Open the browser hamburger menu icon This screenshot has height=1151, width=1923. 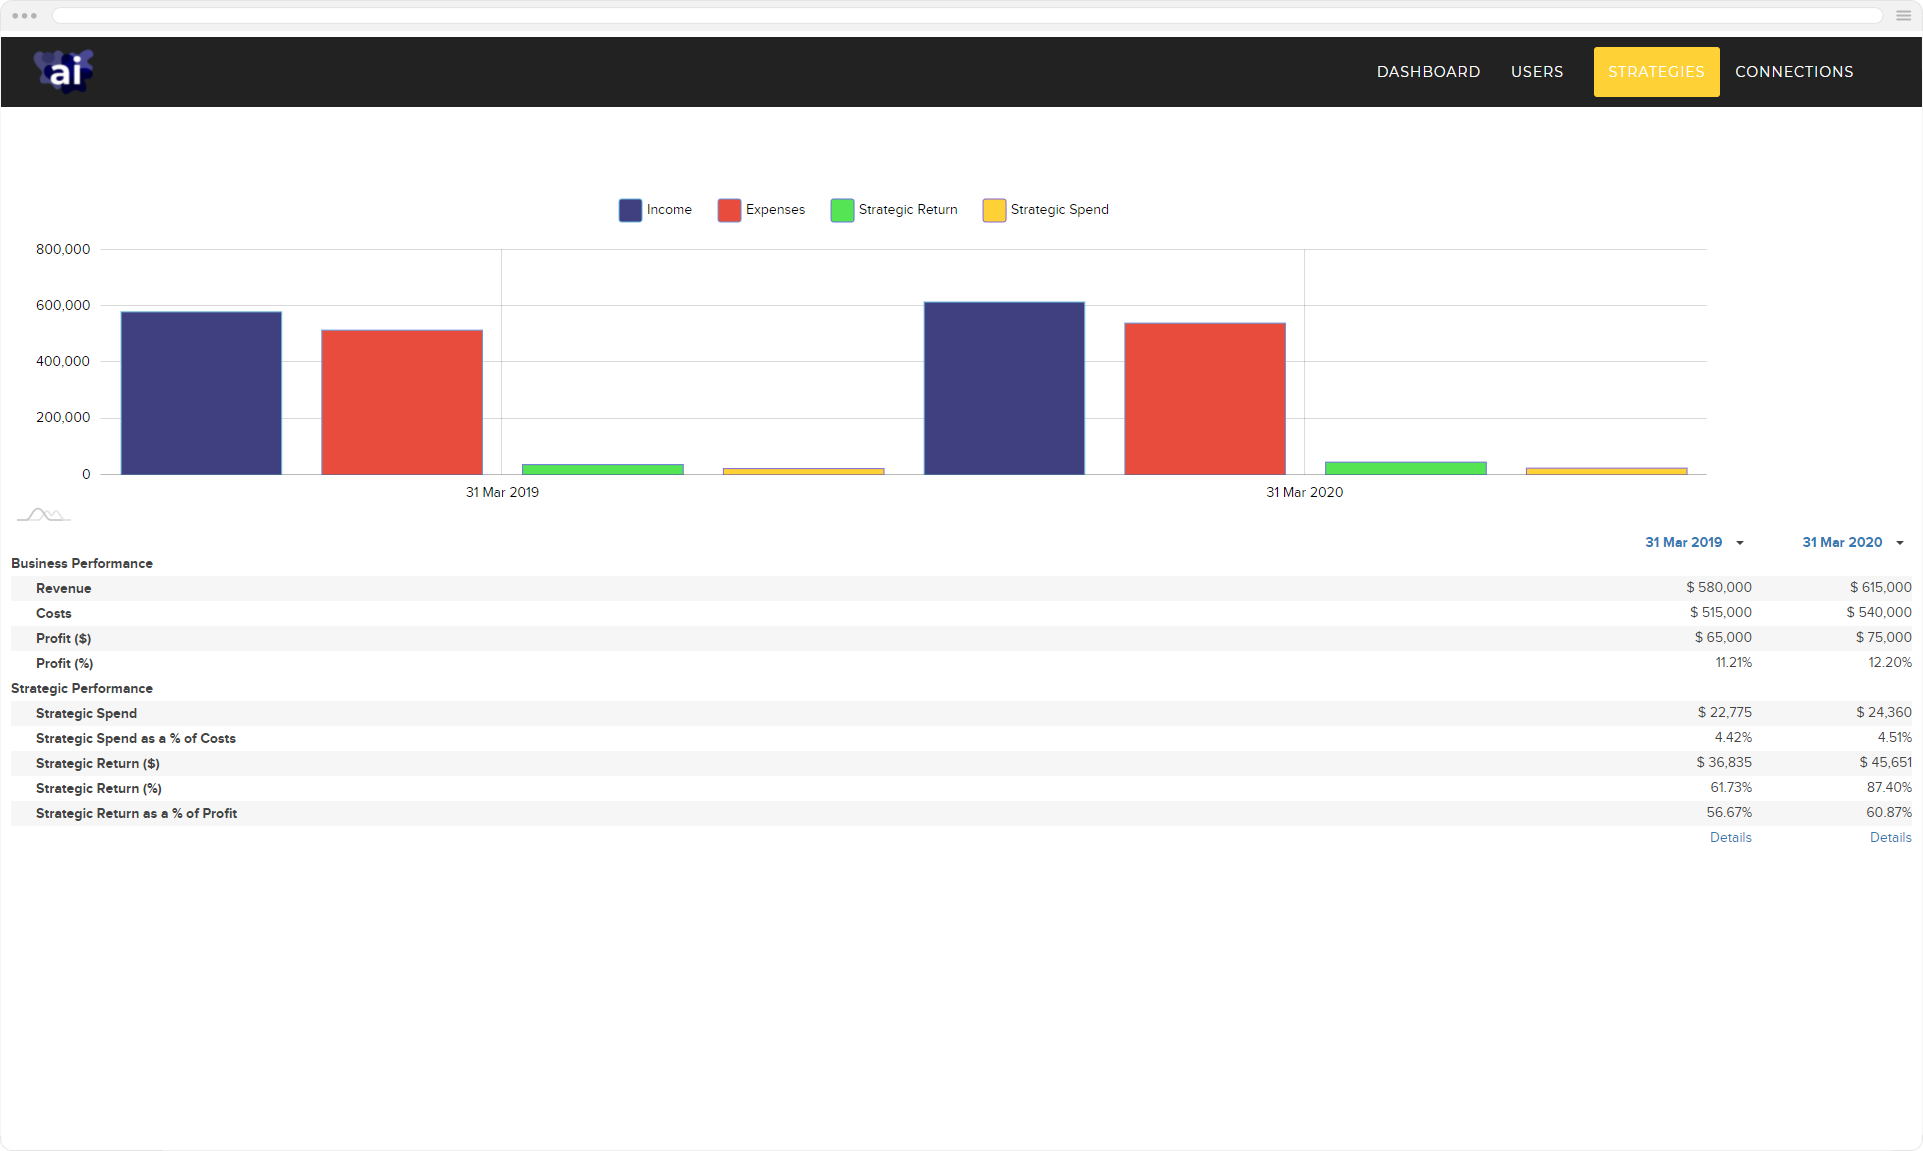tap(1903, 15)
